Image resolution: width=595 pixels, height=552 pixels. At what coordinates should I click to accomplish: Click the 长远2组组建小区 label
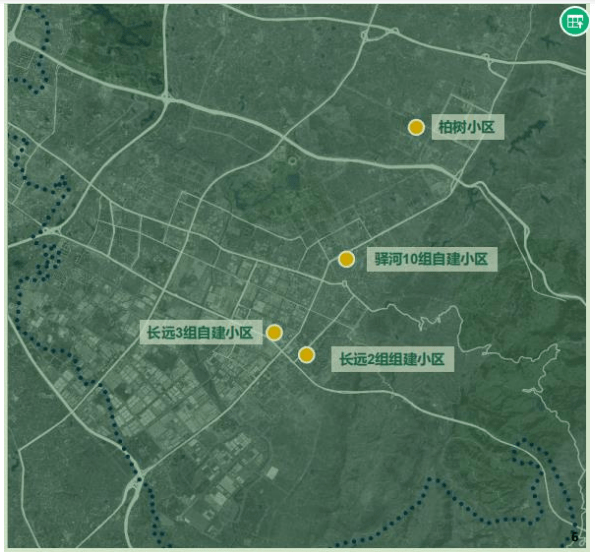click(x=392, y=359)
